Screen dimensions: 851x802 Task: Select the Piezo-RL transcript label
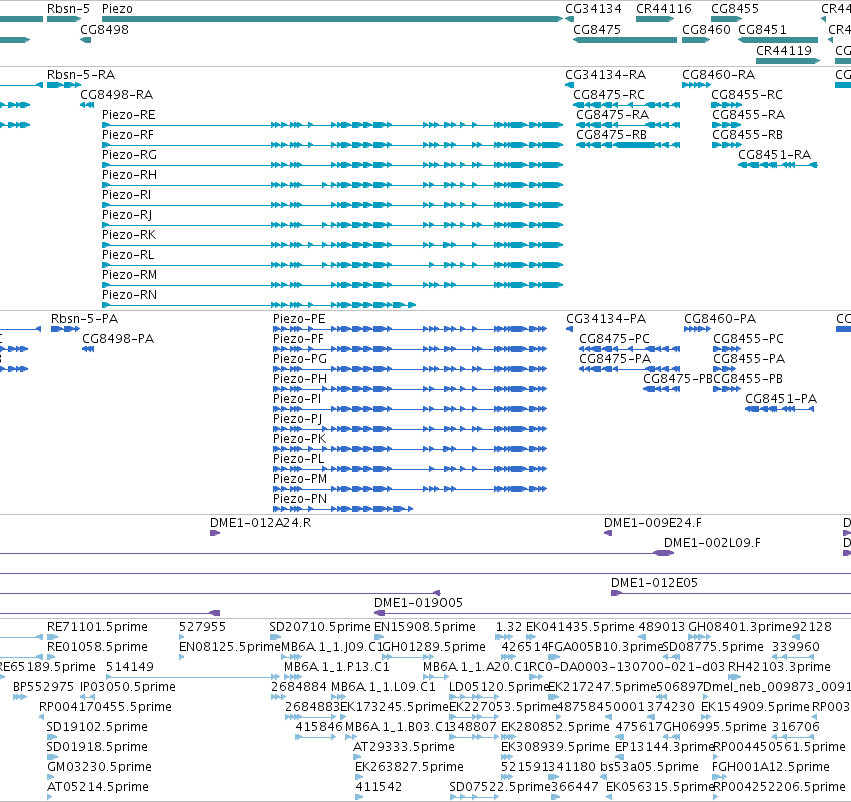(128, 256)
